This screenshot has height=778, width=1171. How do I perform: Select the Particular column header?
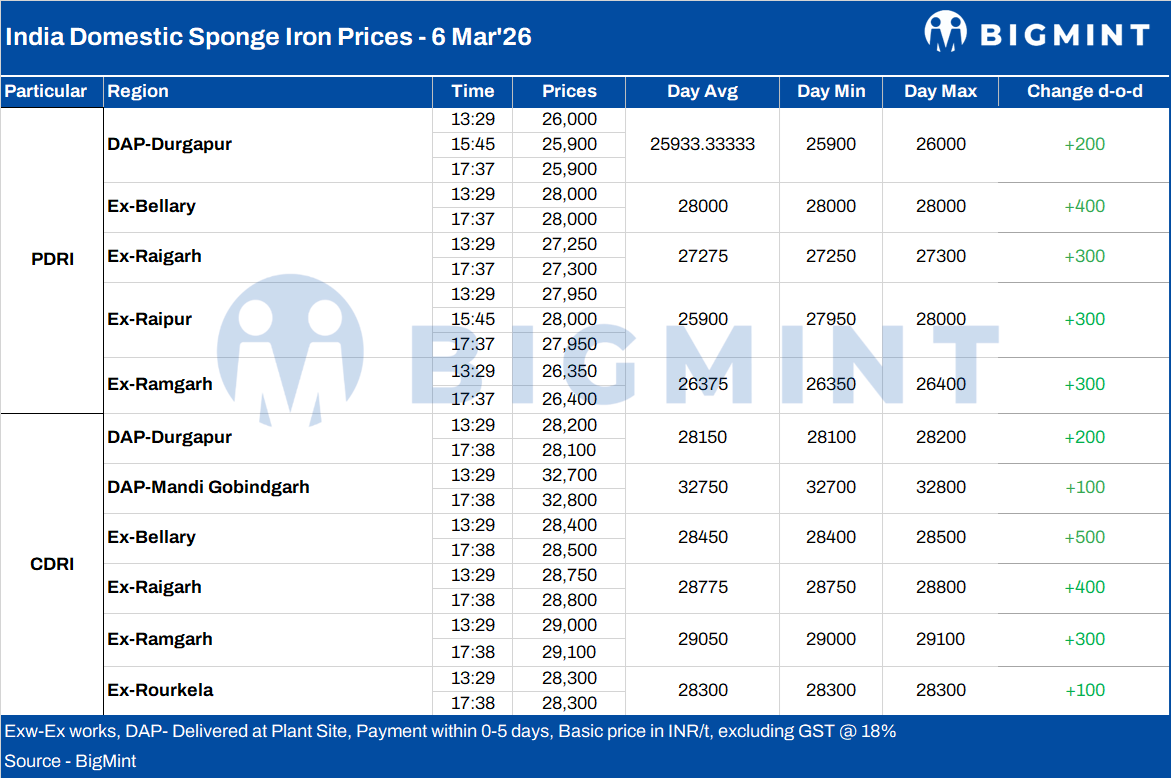pos(45,91)
